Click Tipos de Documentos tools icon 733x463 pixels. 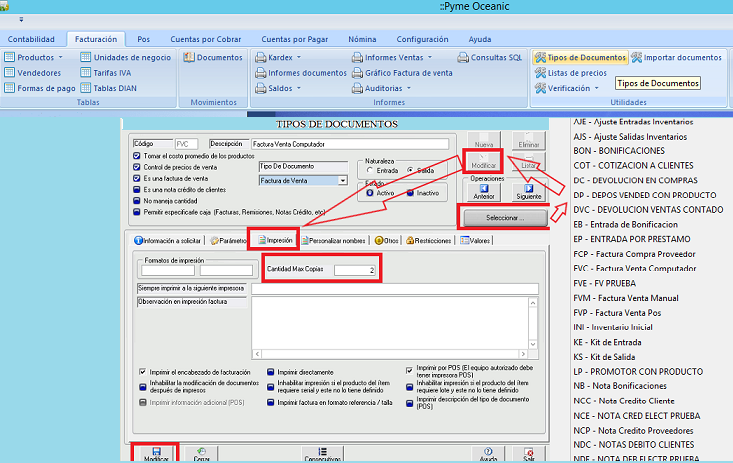[x=540, y=58]
